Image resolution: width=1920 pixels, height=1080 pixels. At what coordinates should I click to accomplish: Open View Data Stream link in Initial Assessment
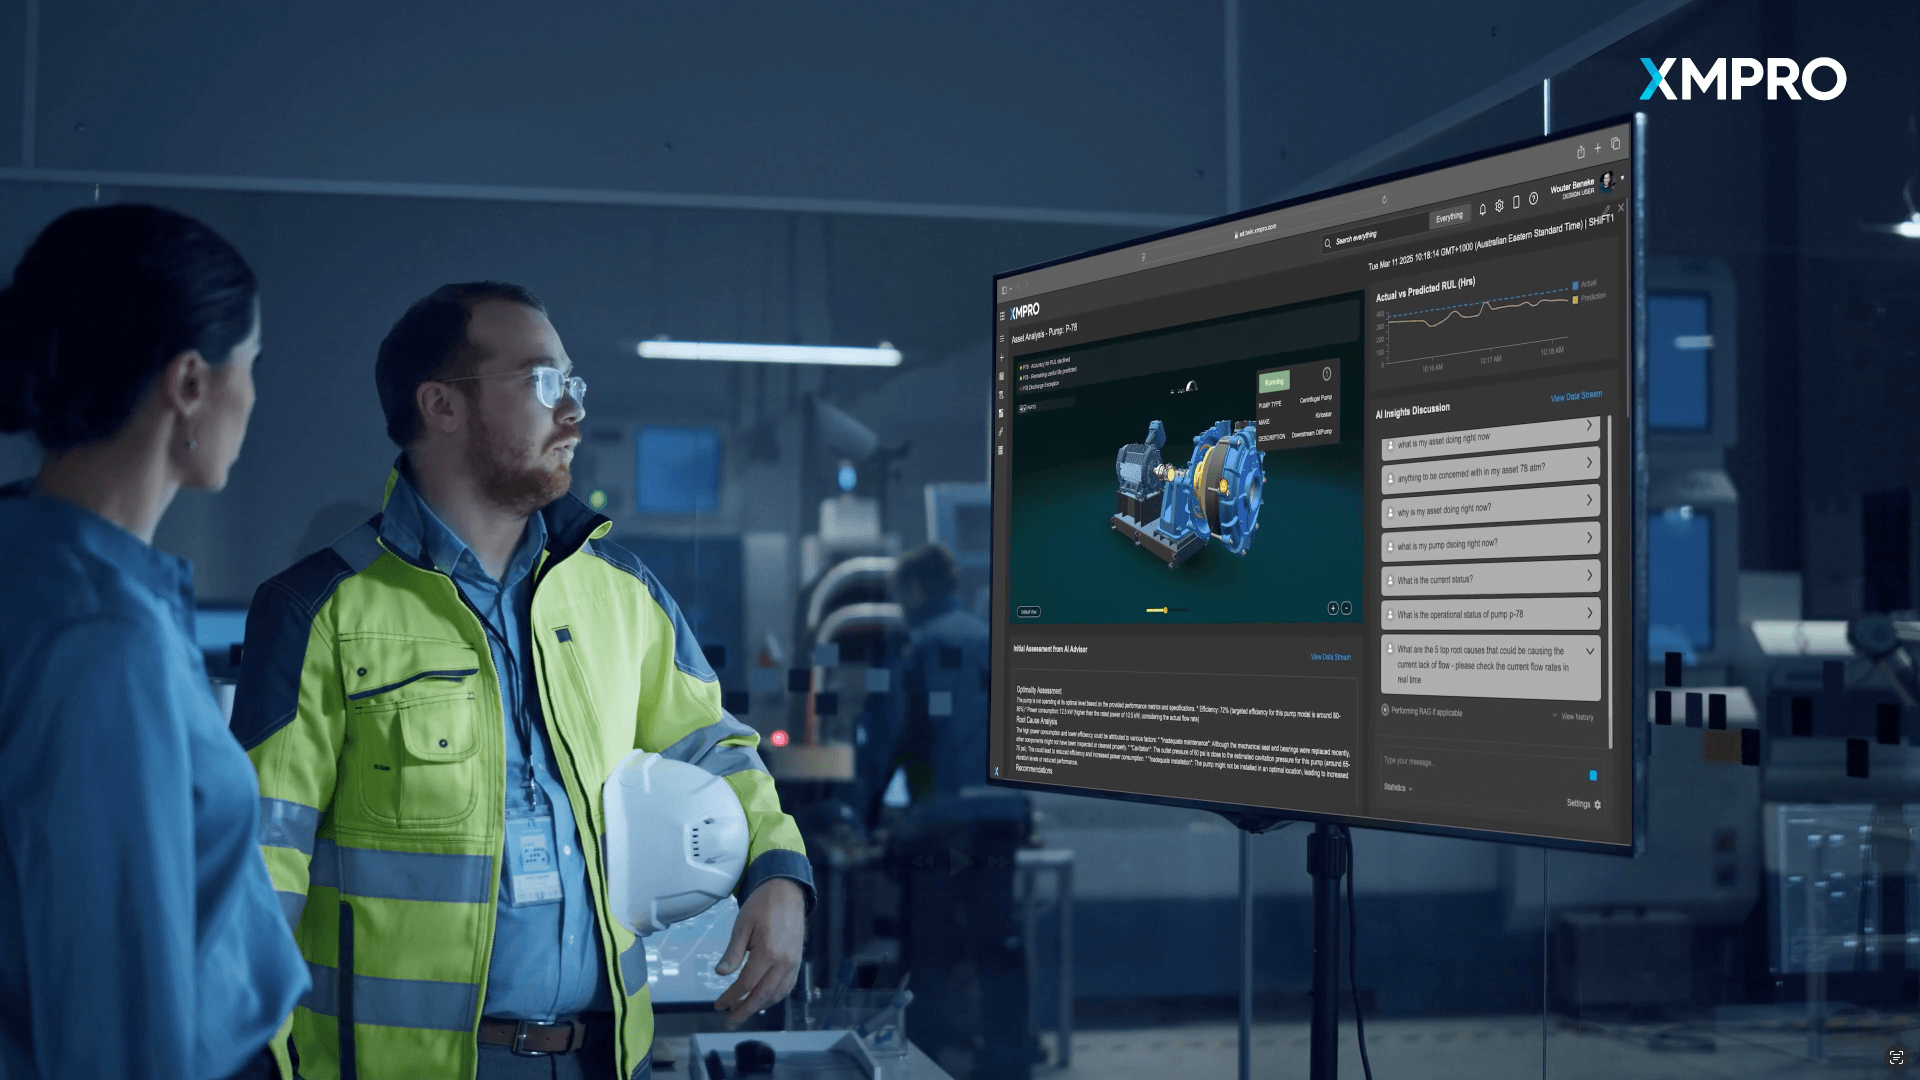tap(1331, 657)
